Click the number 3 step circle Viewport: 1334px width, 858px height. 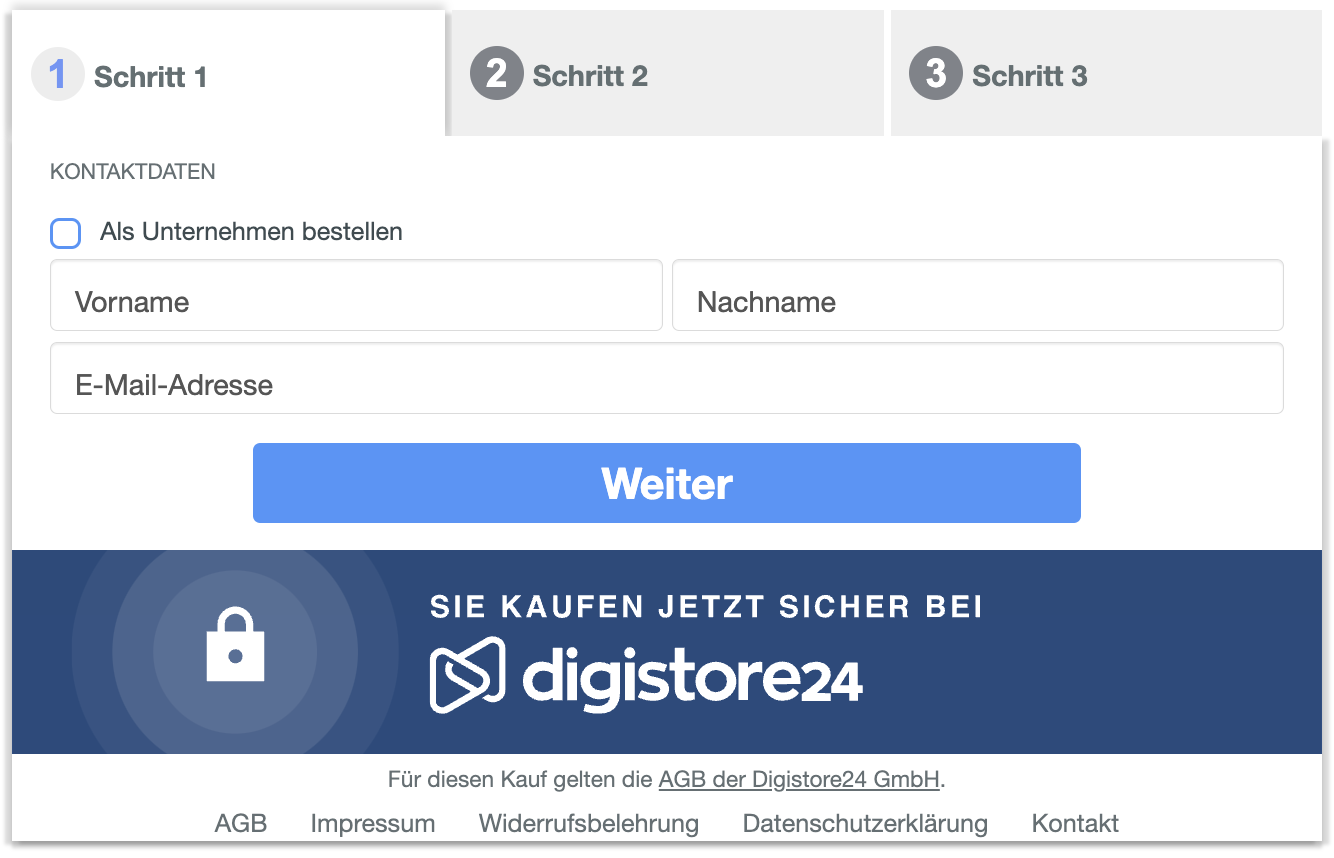click(x=935, y=75)
